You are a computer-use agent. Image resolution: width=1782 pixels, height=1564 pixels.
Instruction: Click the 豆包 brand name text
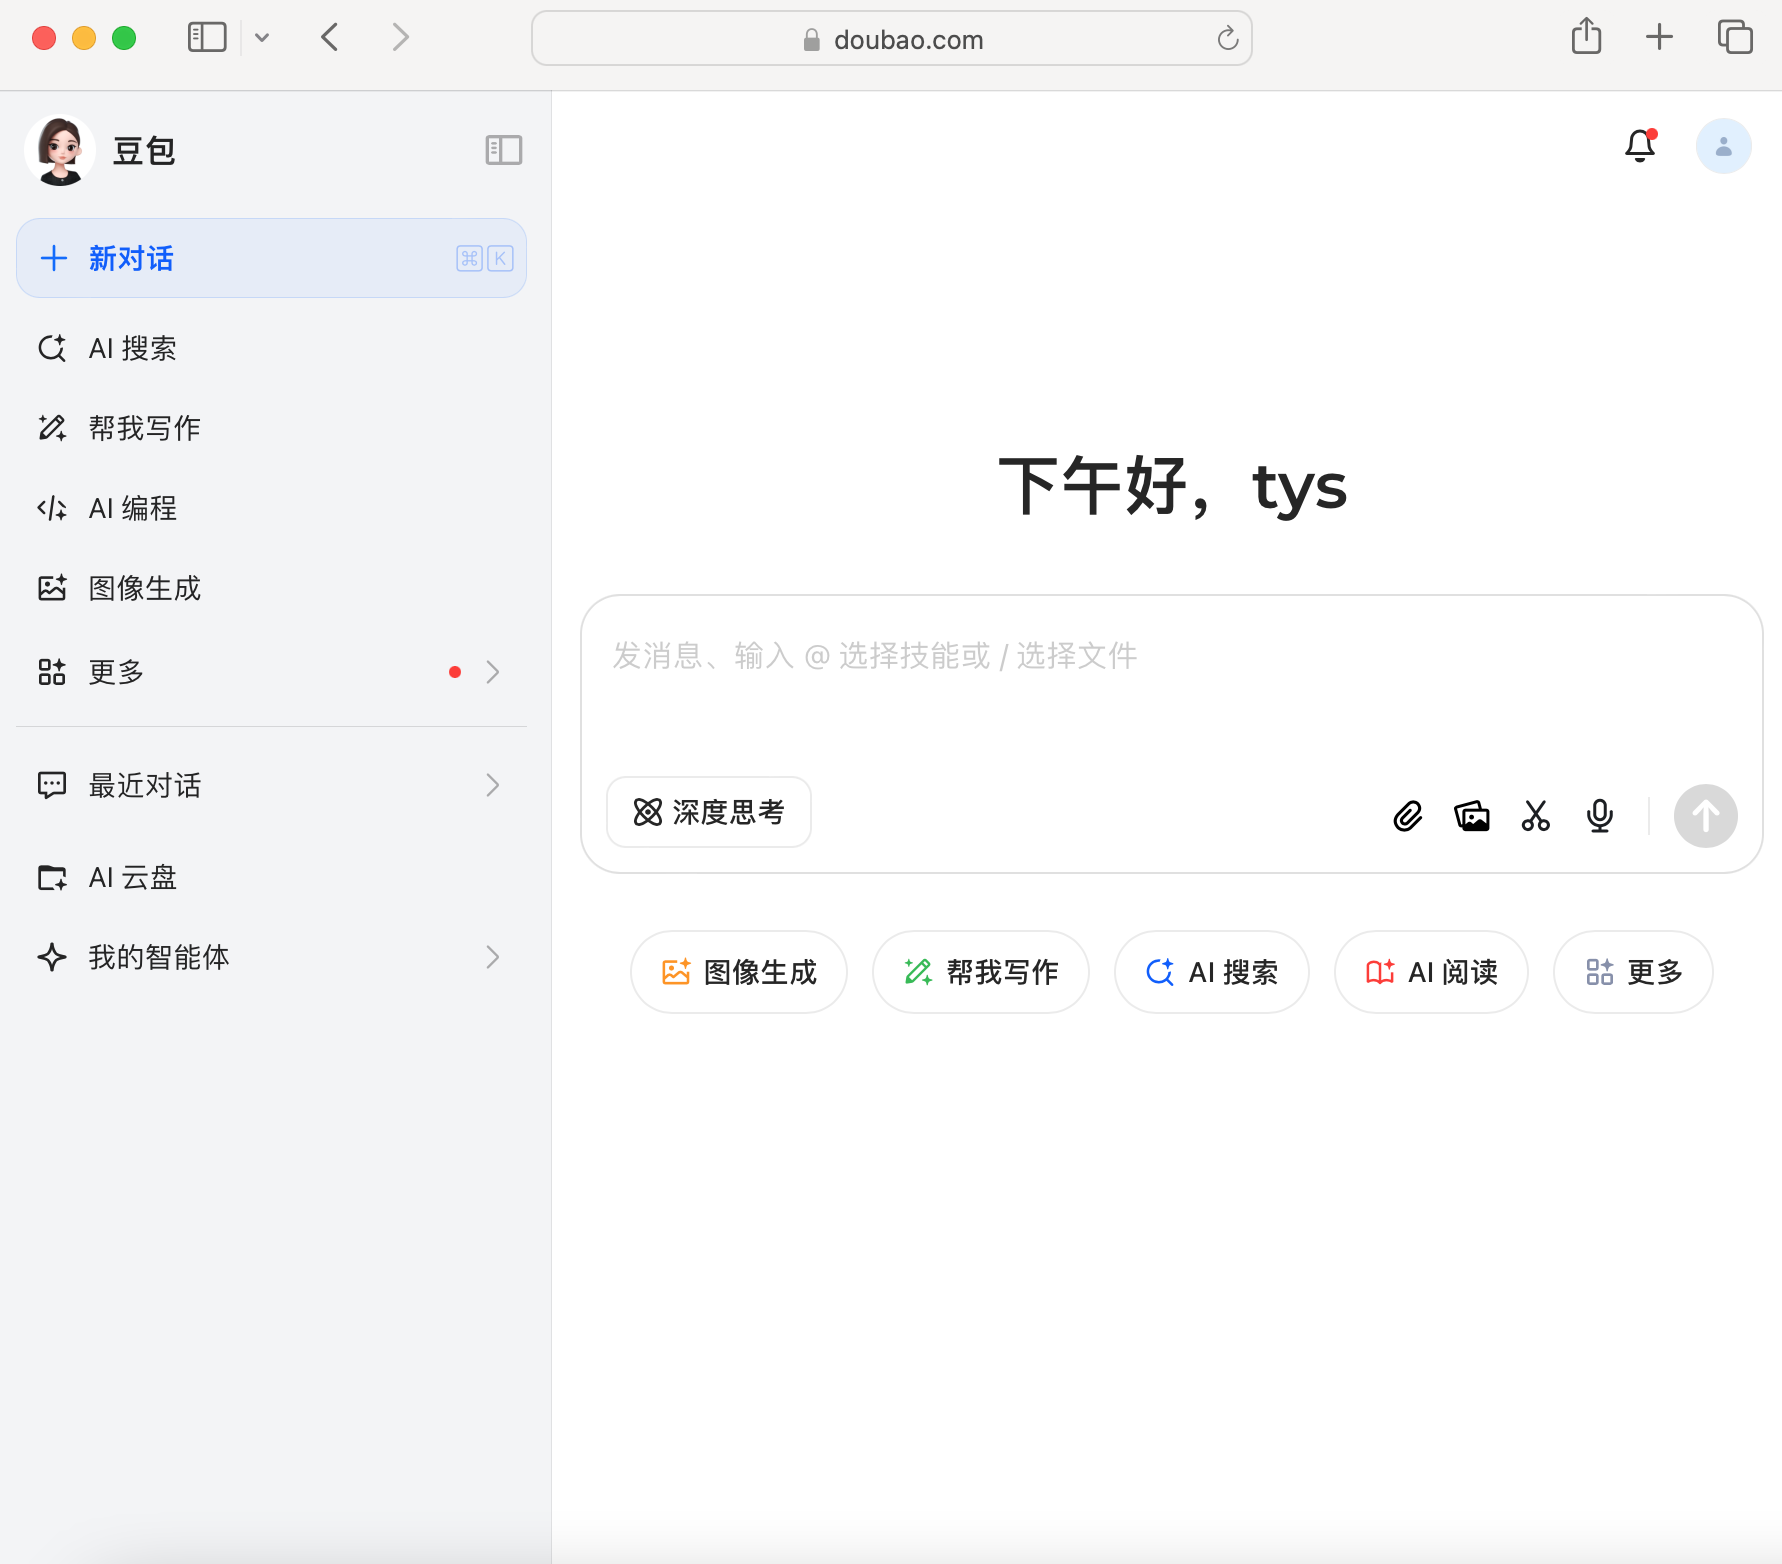(x=144, y=151)
